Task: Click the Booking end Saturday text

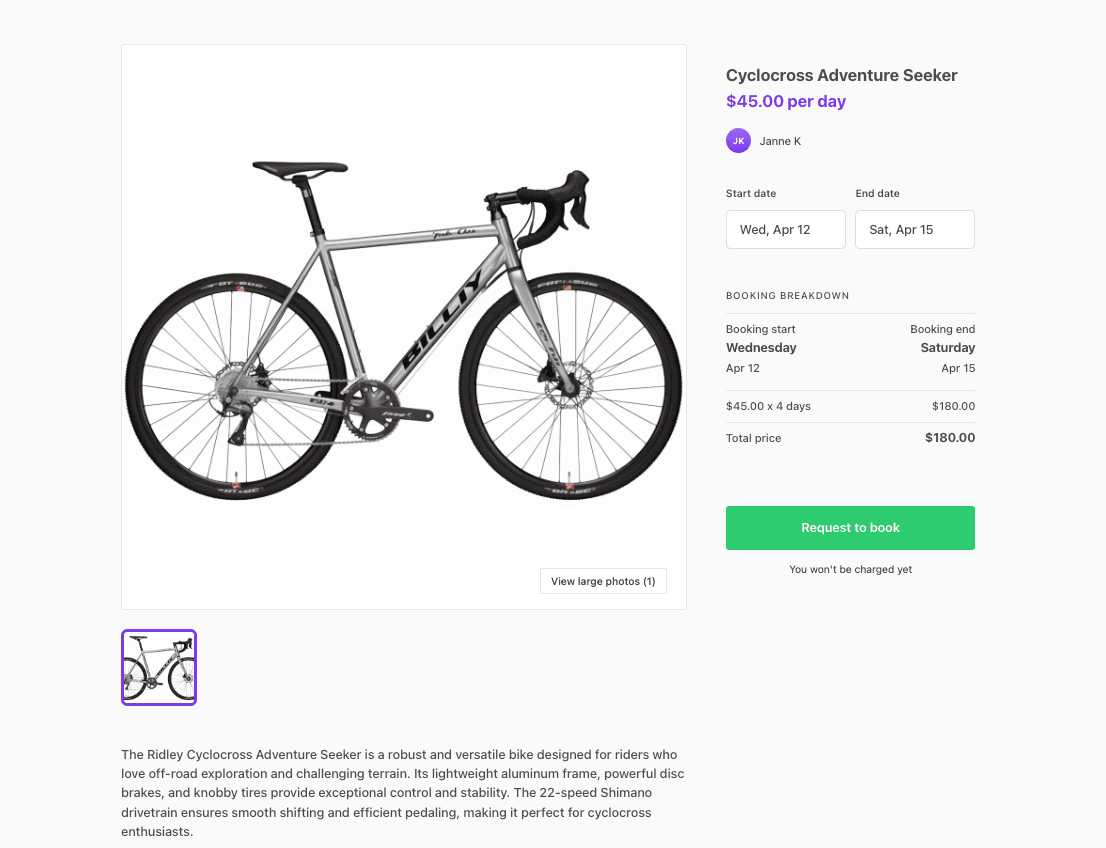Action: [x=947, y=347]
